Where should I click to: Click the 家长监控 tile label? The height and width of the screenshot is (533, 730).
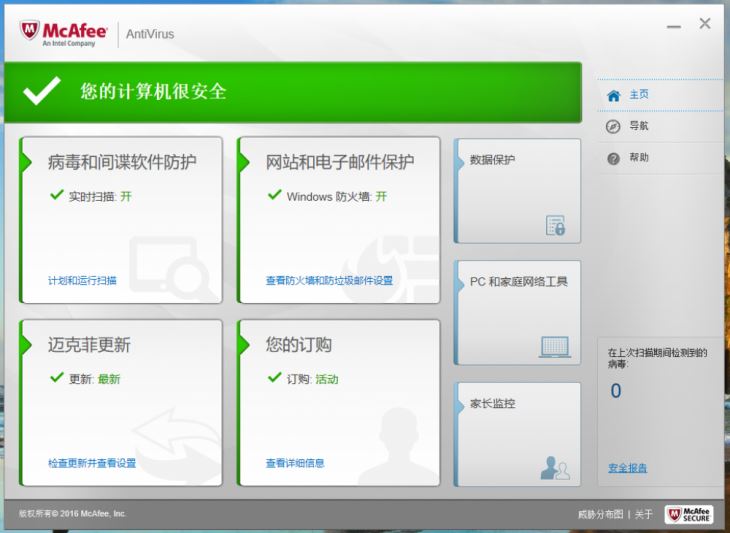492,404
